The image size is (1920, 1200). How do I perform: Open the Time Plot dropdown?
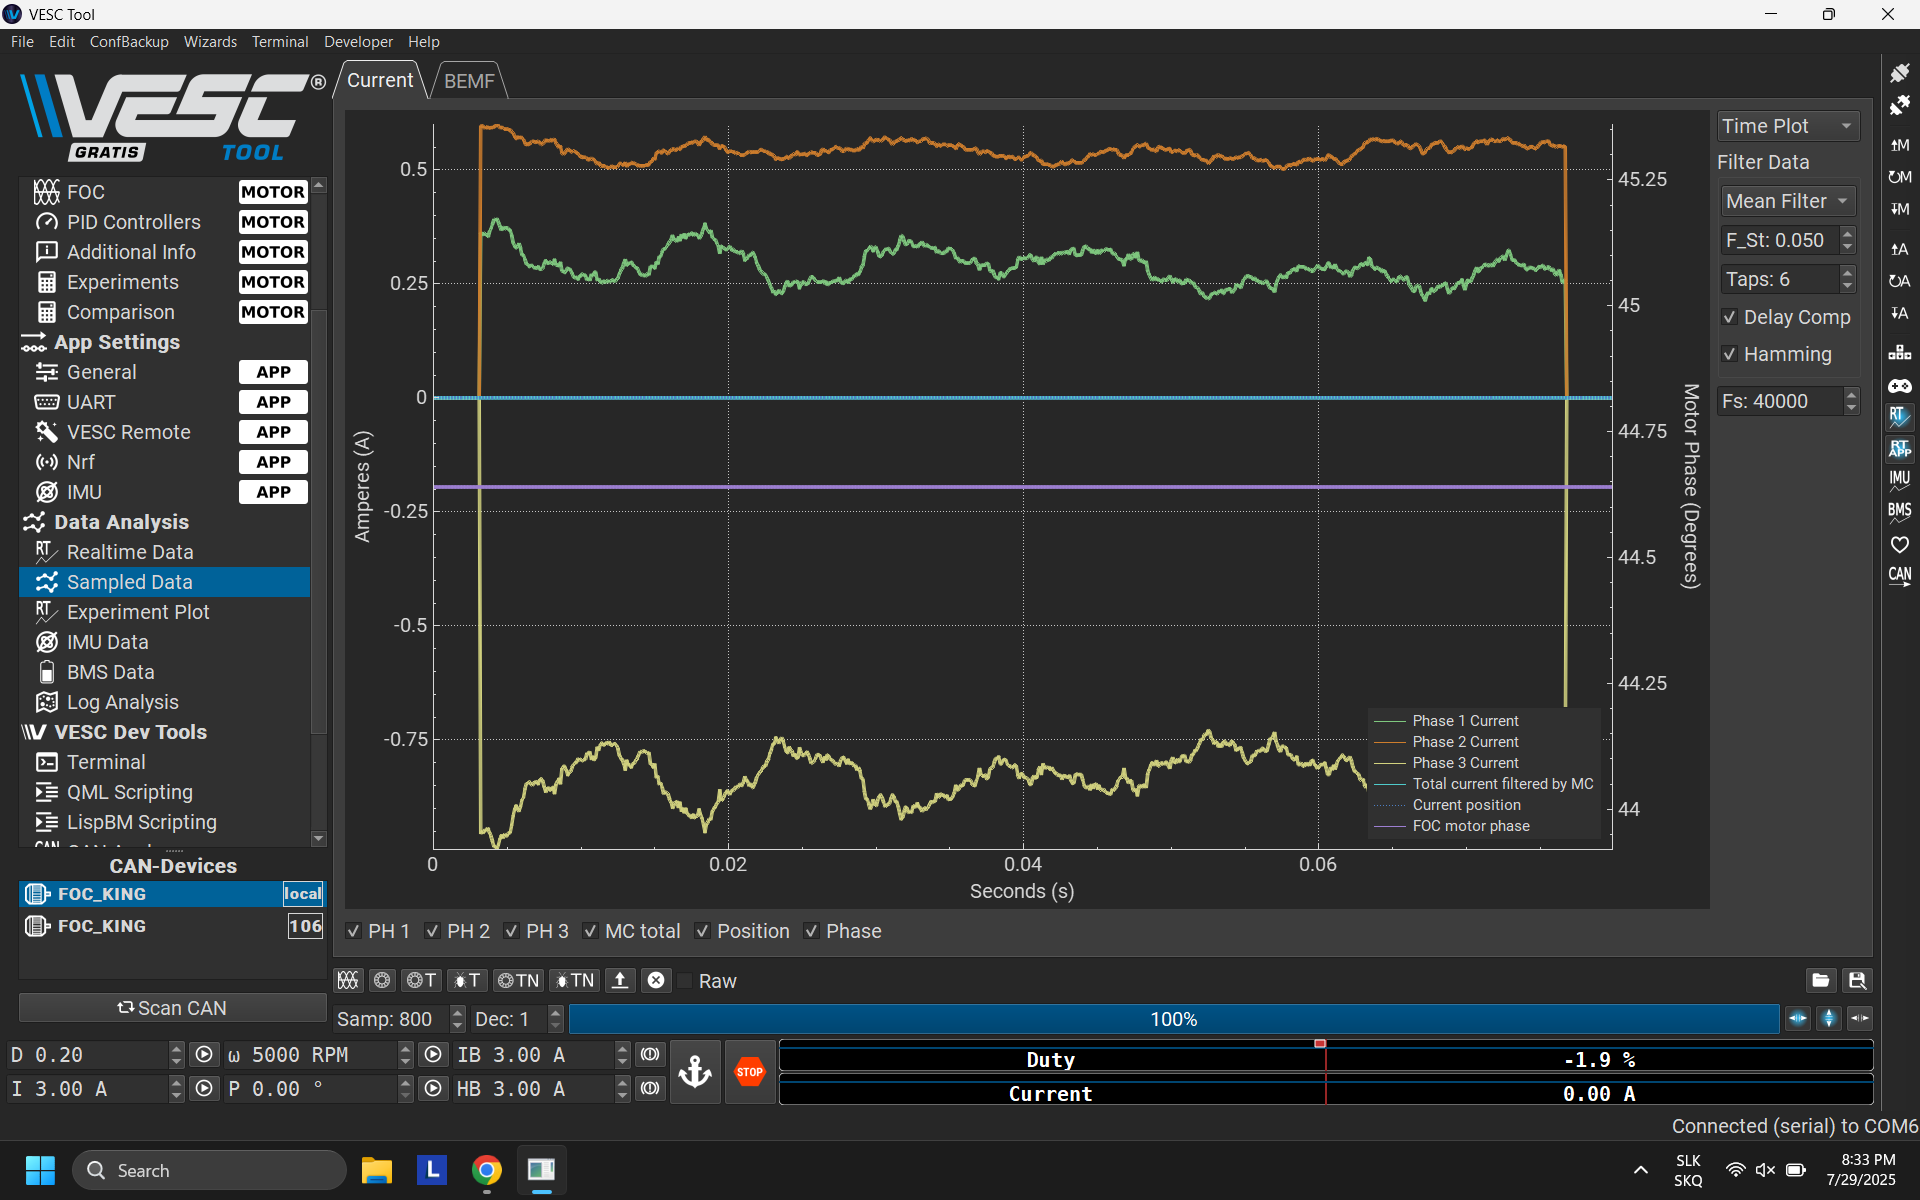click(1788, 126)
